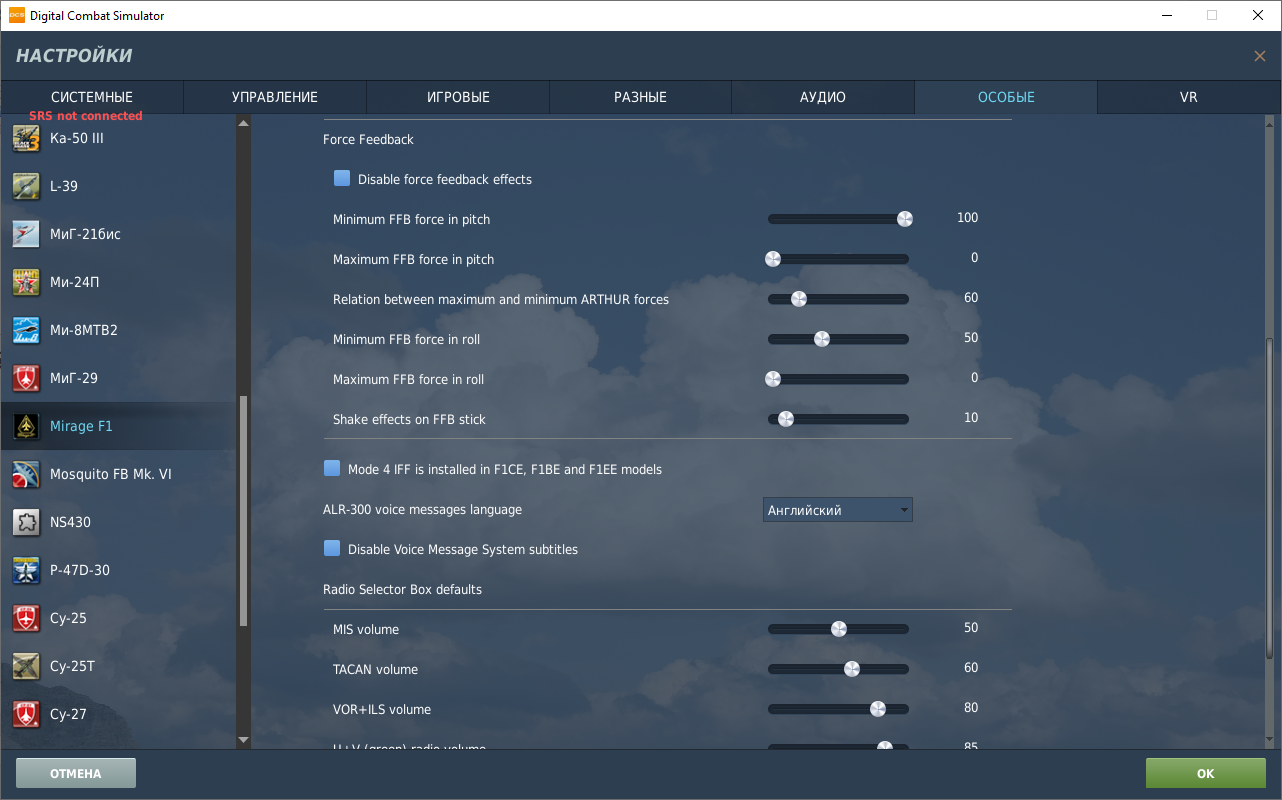Click the pitch minimum value 100

click(x=967, y=218)
